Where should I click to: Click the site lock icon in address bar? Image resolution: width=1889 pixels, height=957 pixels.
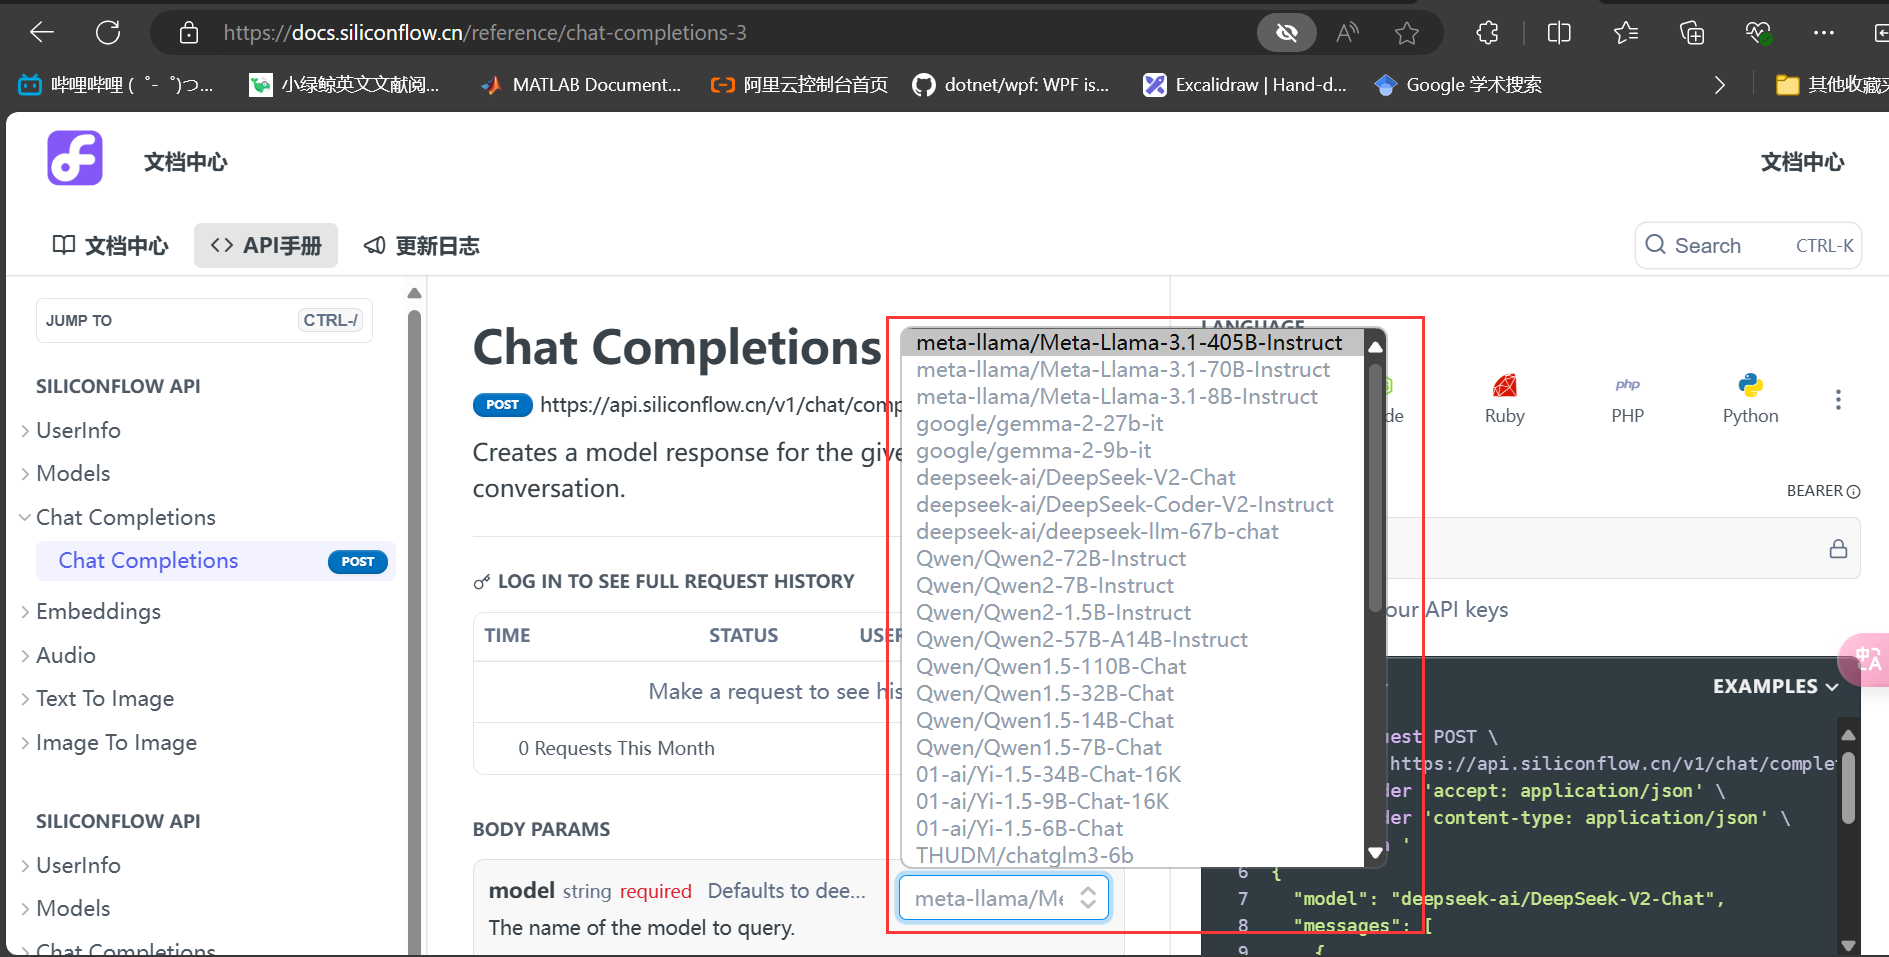189,33
